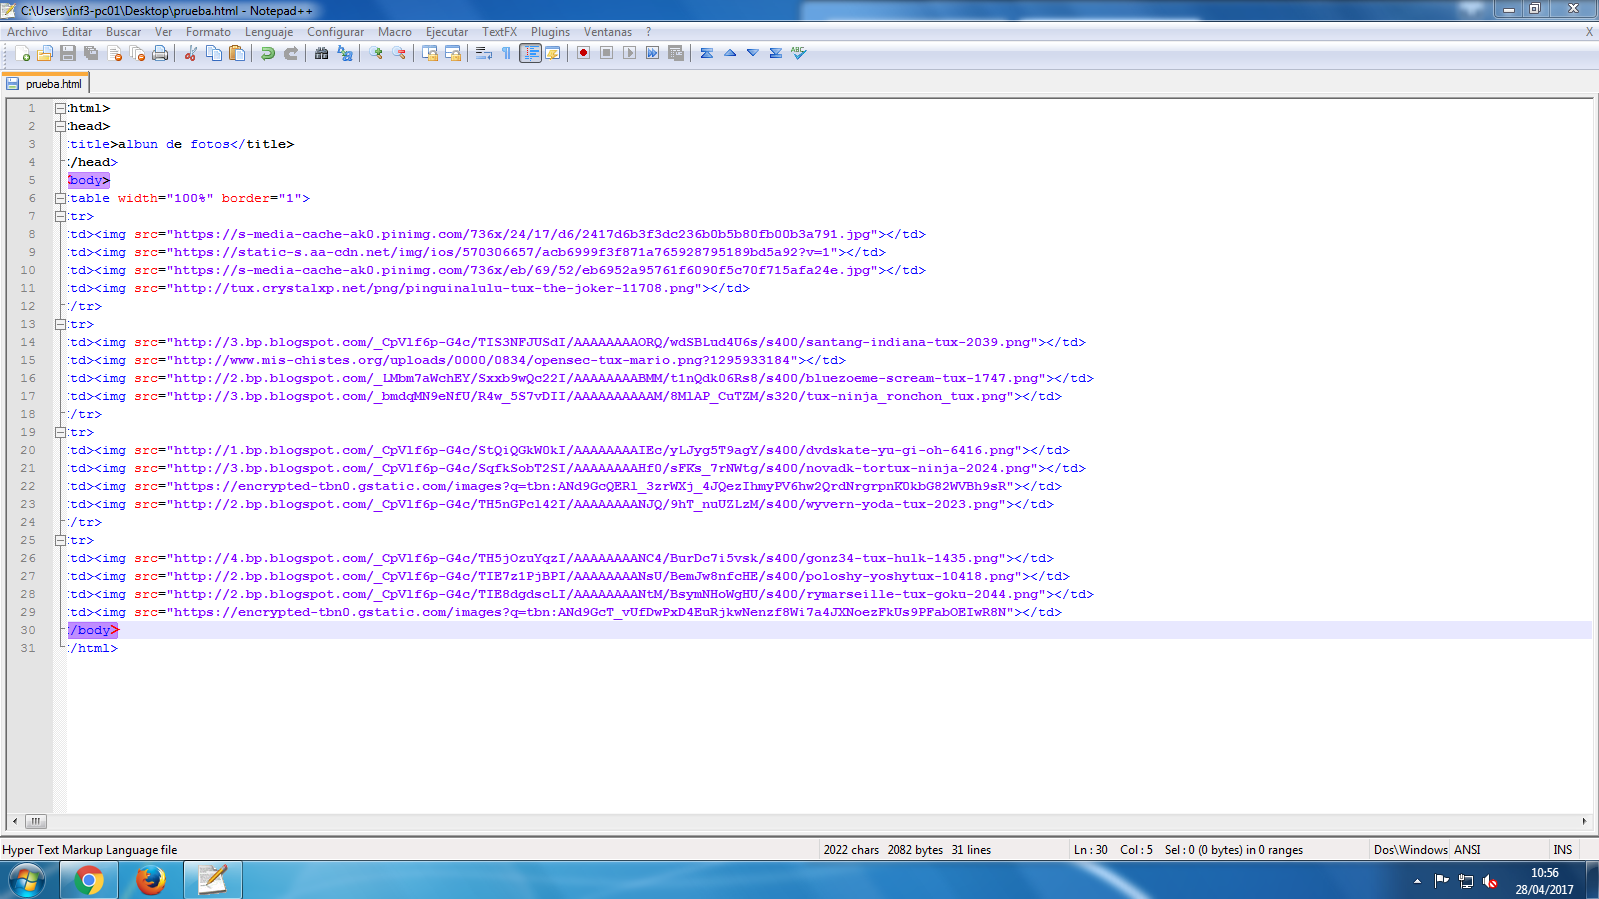The width and height of the screenshot is (1599, 899).
Task: Collapse the tr fold on line 13
Action: tap(60, 324)
